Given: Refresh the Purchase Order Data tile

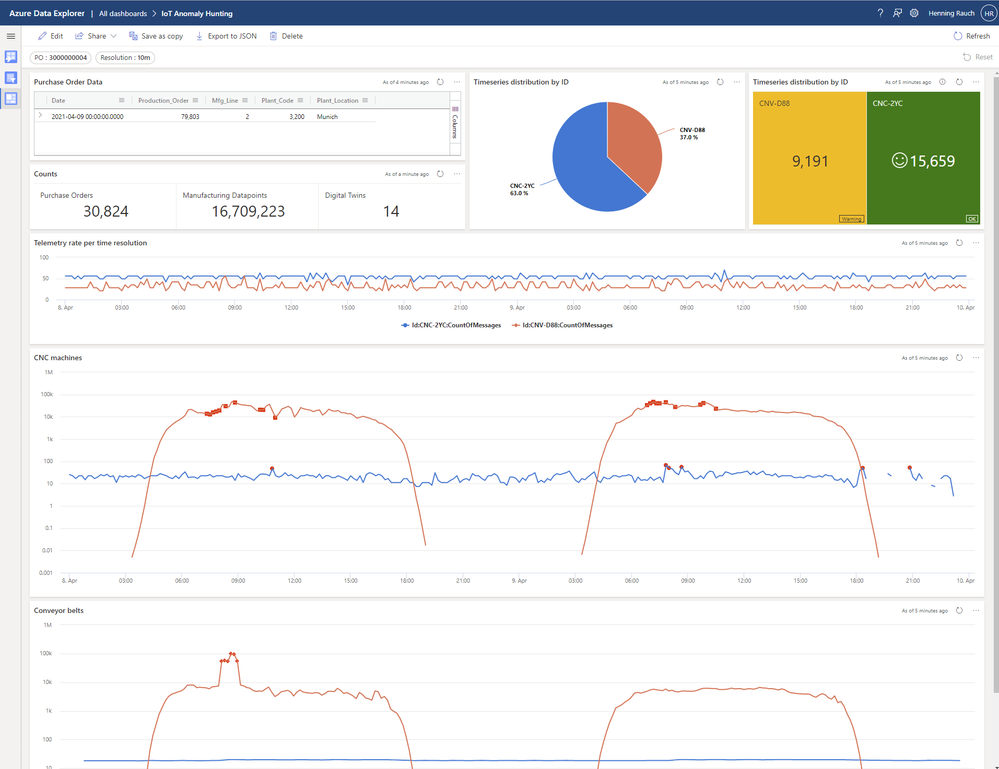Looking at the screenshot, I should pos(440,82).
